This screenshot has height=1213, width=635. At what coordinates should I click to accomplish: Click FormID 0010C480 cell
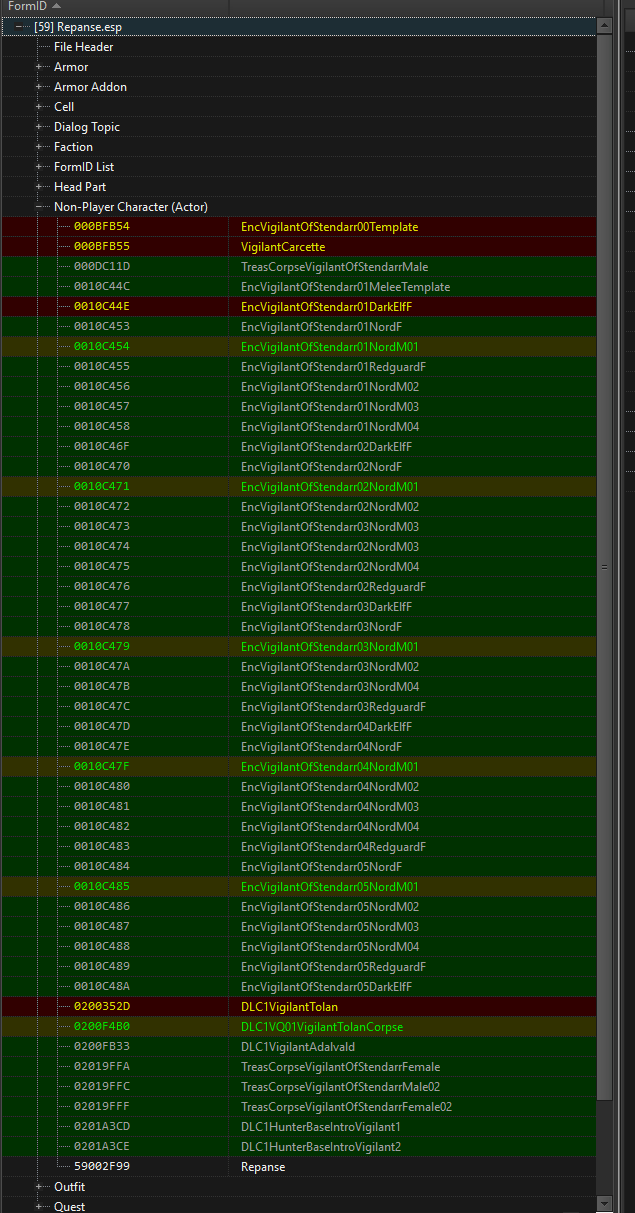click(102, 787)
